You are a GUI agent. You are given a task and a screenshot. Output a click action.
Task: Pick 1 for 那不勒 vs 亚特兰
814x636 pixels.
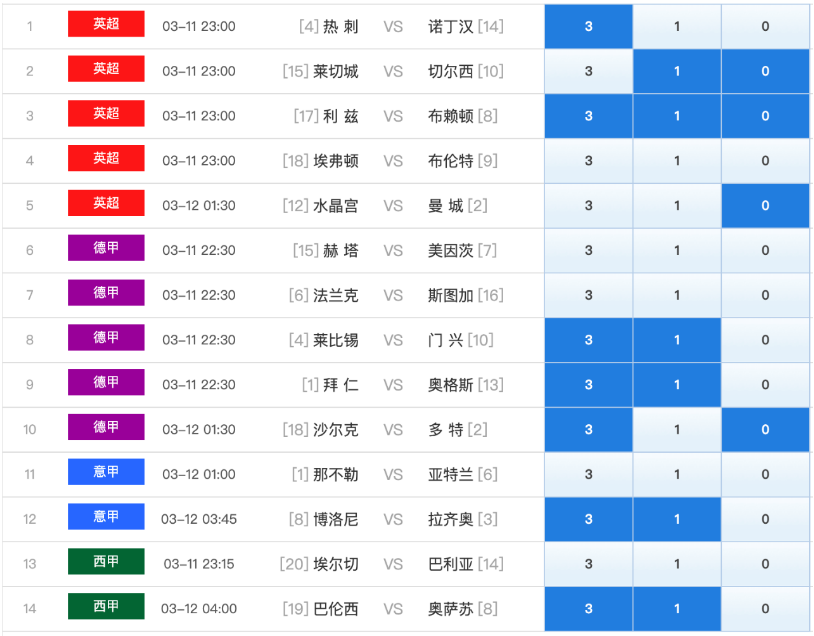(x=677, y=475)
